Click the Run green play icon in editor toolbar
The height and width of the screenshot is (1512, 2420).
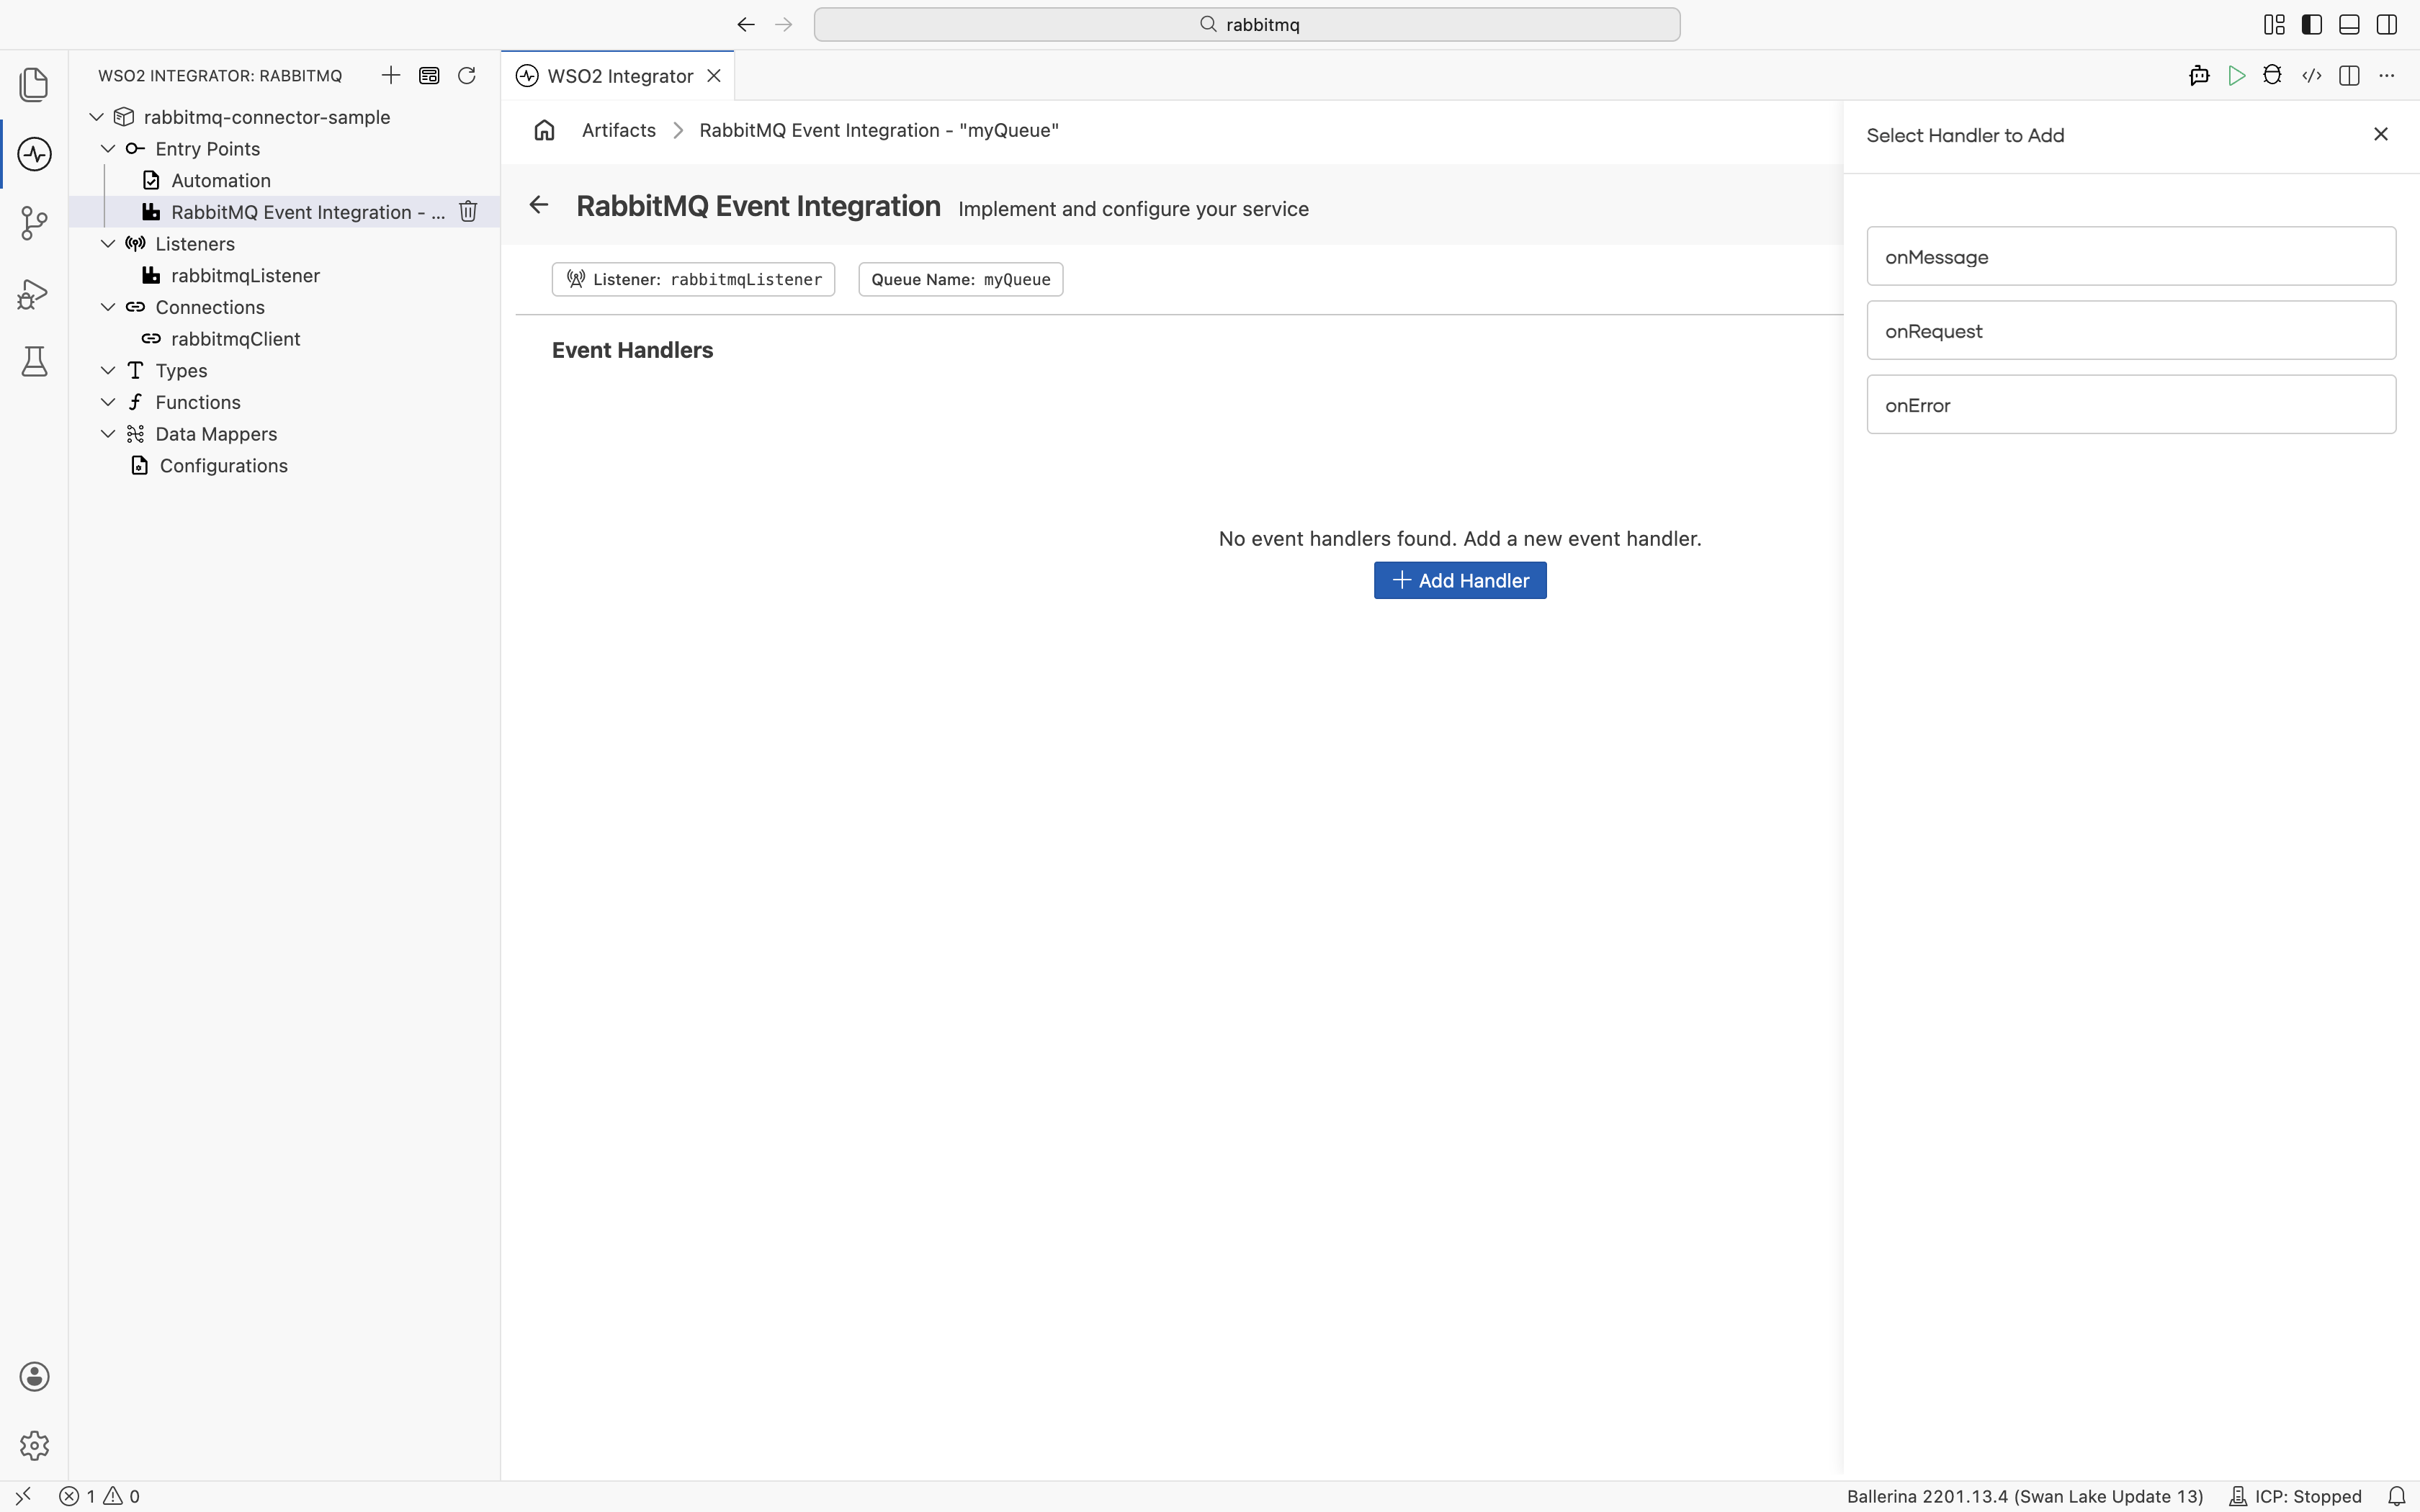pos(2237,75)
